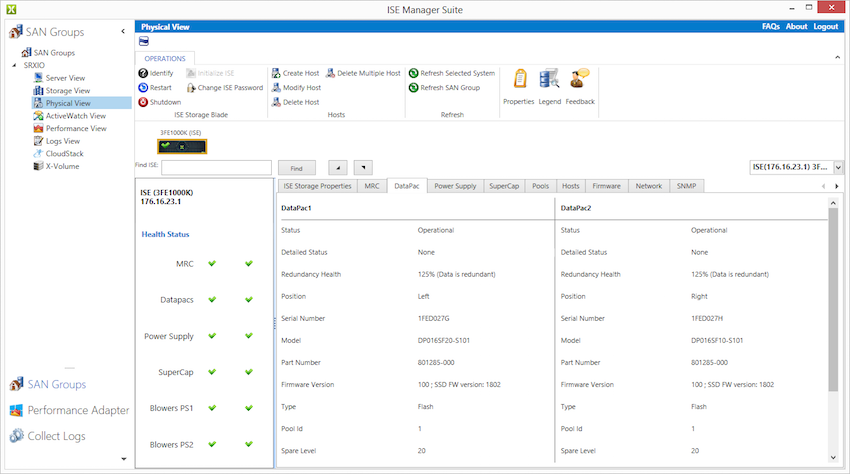Switch to the Power Supply tab
The height and width of the screenshot is (474, 850).
(x=455, y=186)
